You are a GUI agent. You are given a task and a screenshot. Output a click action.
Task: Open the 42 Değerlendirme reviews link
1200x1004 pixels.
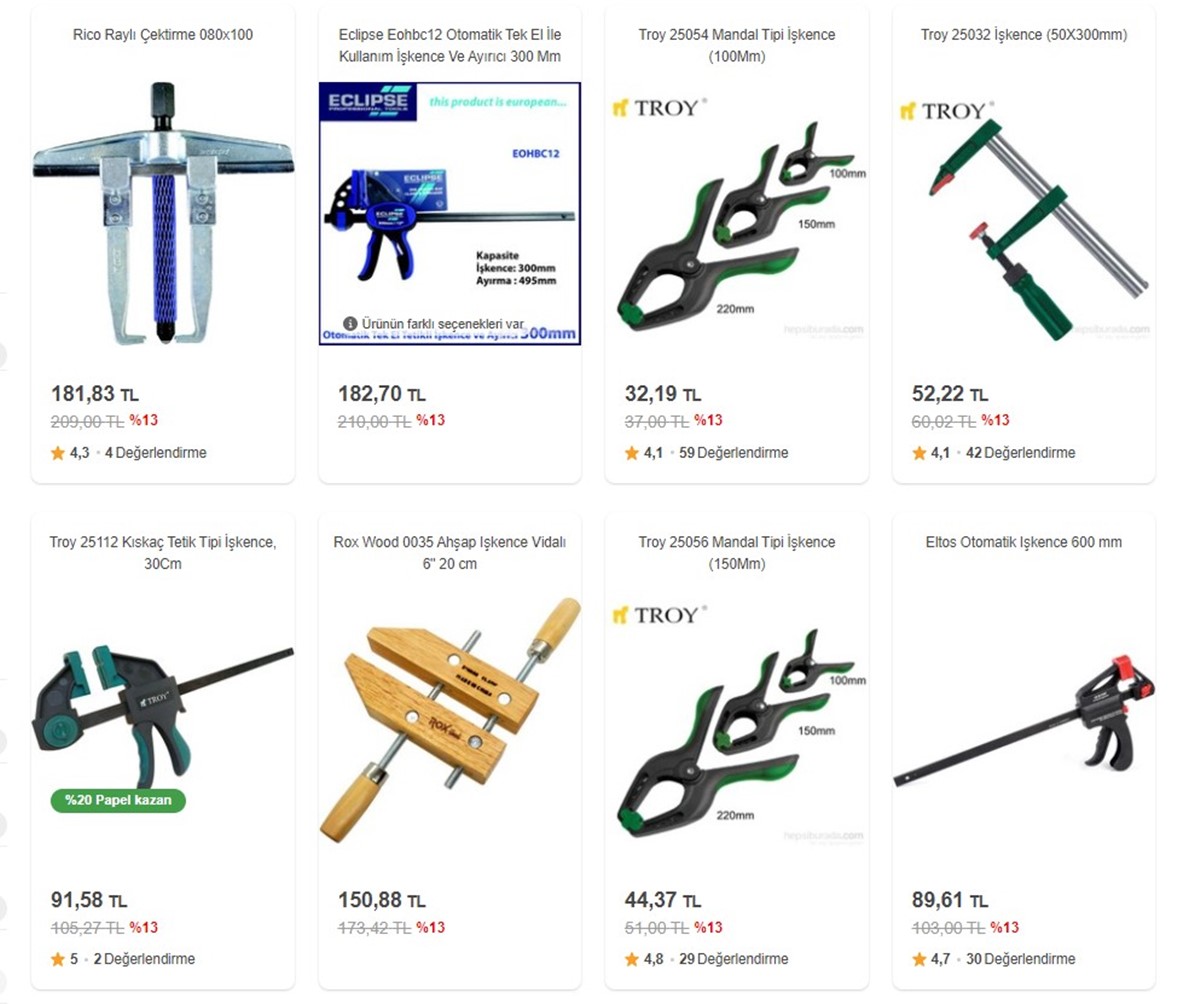(1020, 453)
